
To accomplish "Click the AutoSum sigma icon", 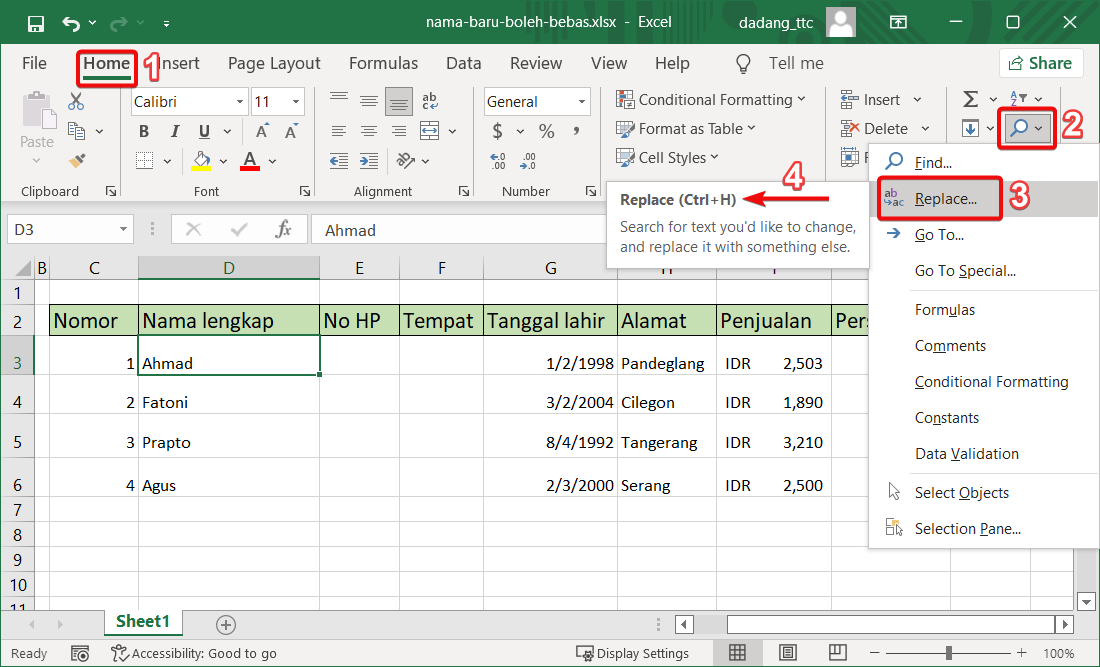I will (x=972, y=99).
